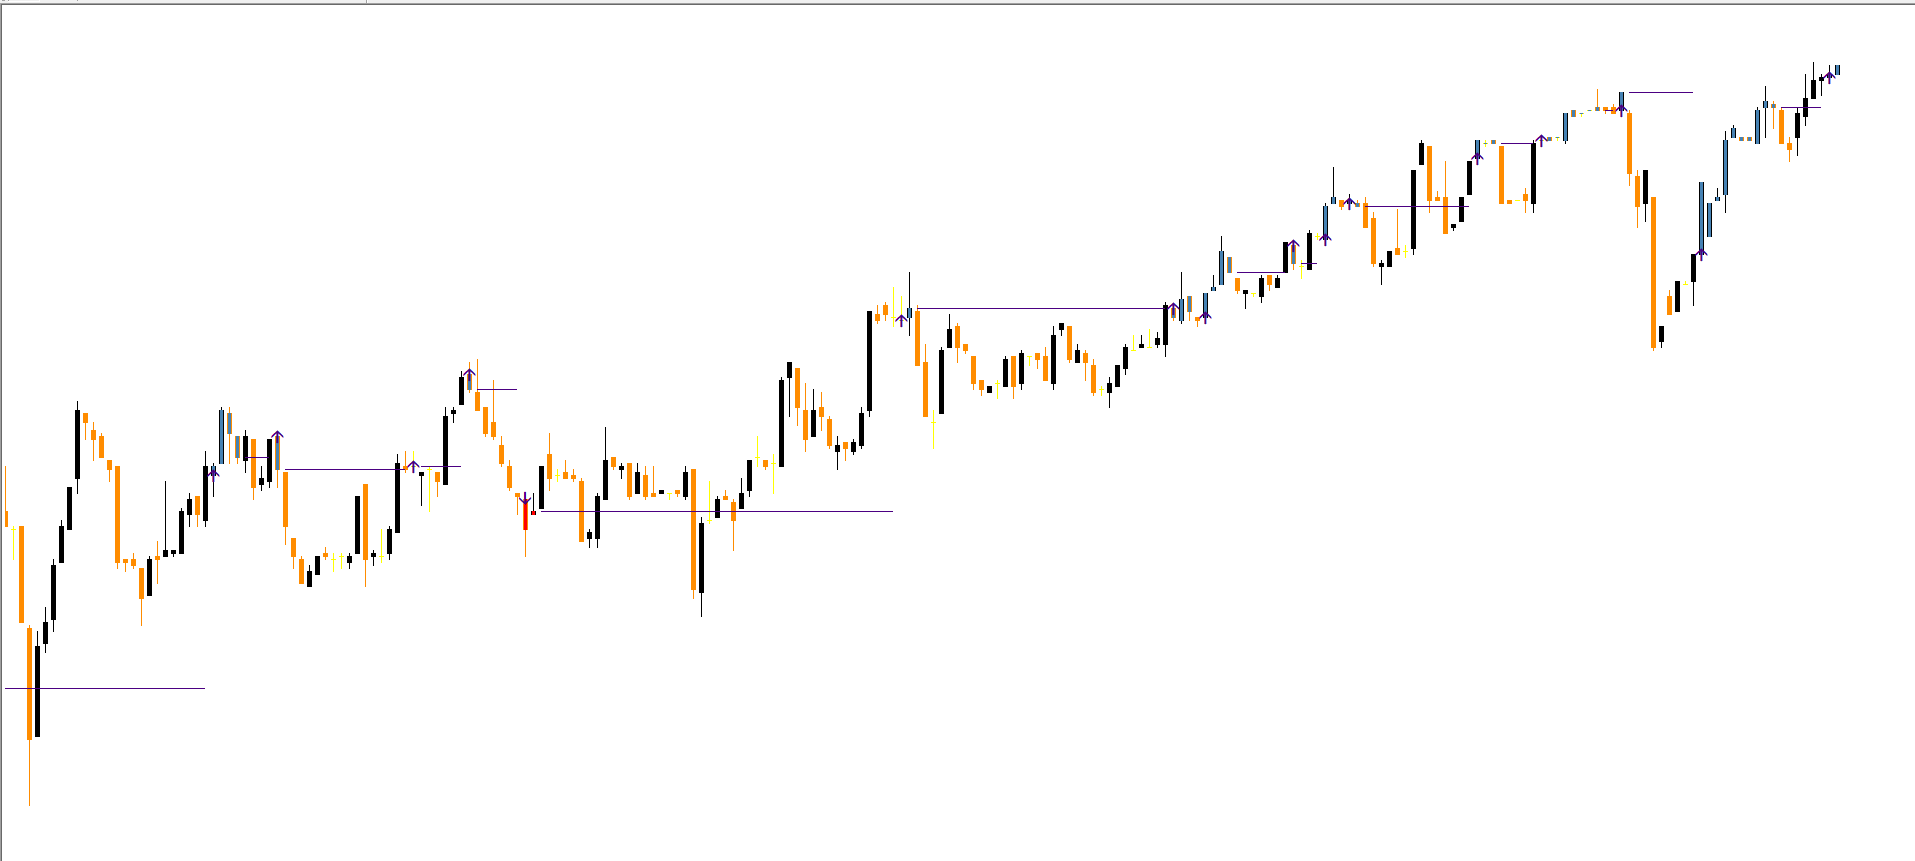Click the purple down arrow above the red candle
Image resolution: width=1915 pixels, height=861 pixels.
pyautogui.click(x=525, y=498)
